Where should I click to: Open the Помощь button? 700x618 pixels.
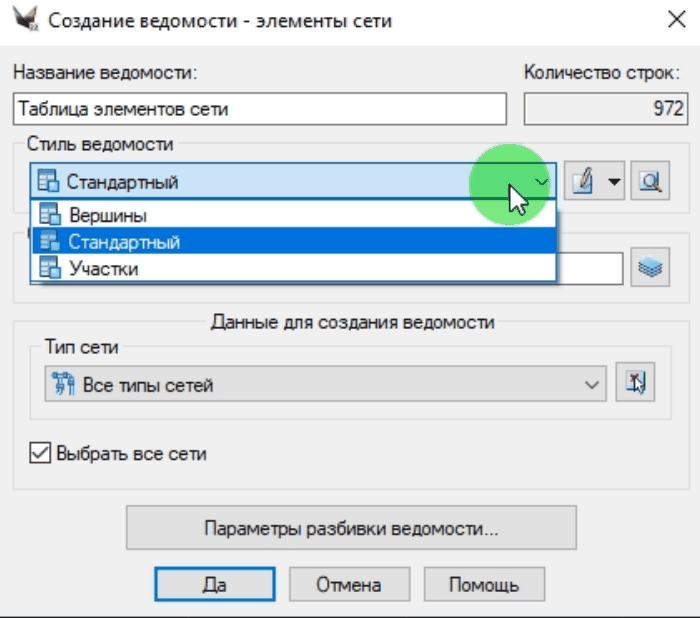click(484, 584)
